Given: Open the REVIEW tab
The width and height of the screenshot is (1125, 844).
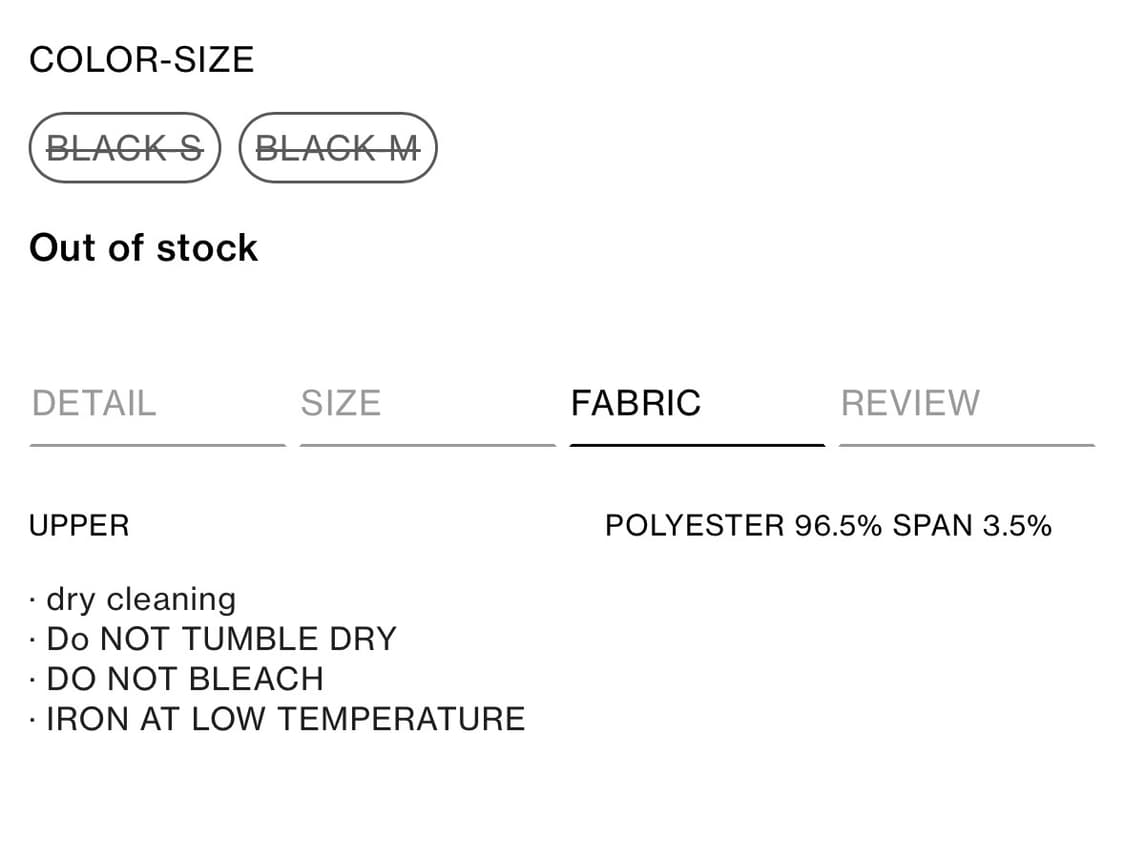Looking at the screenshot, I should pos(910,403).
